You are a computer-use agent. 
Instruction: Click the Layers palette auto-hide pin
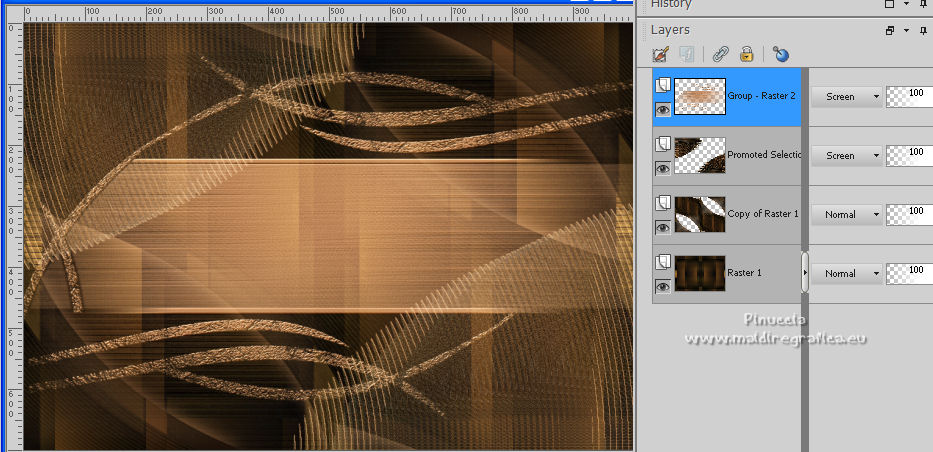(x=922, y=30)
